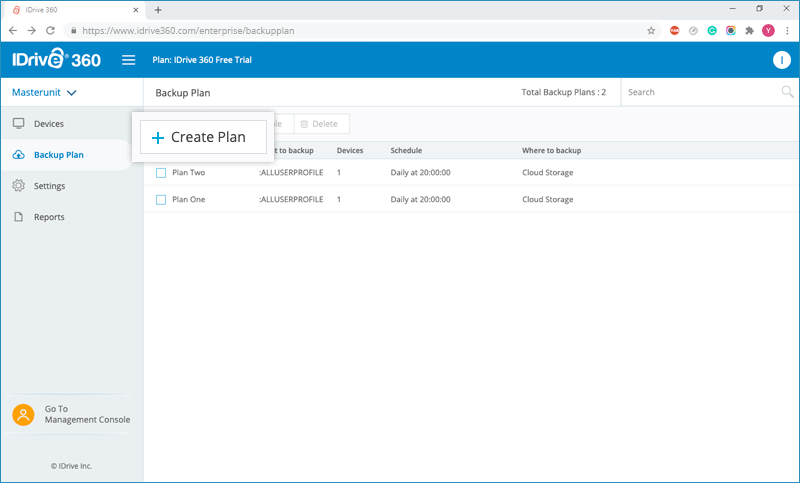800x483 pixels.
Task: Open the browser extensions puzzle icon
Action: point(749,31)
